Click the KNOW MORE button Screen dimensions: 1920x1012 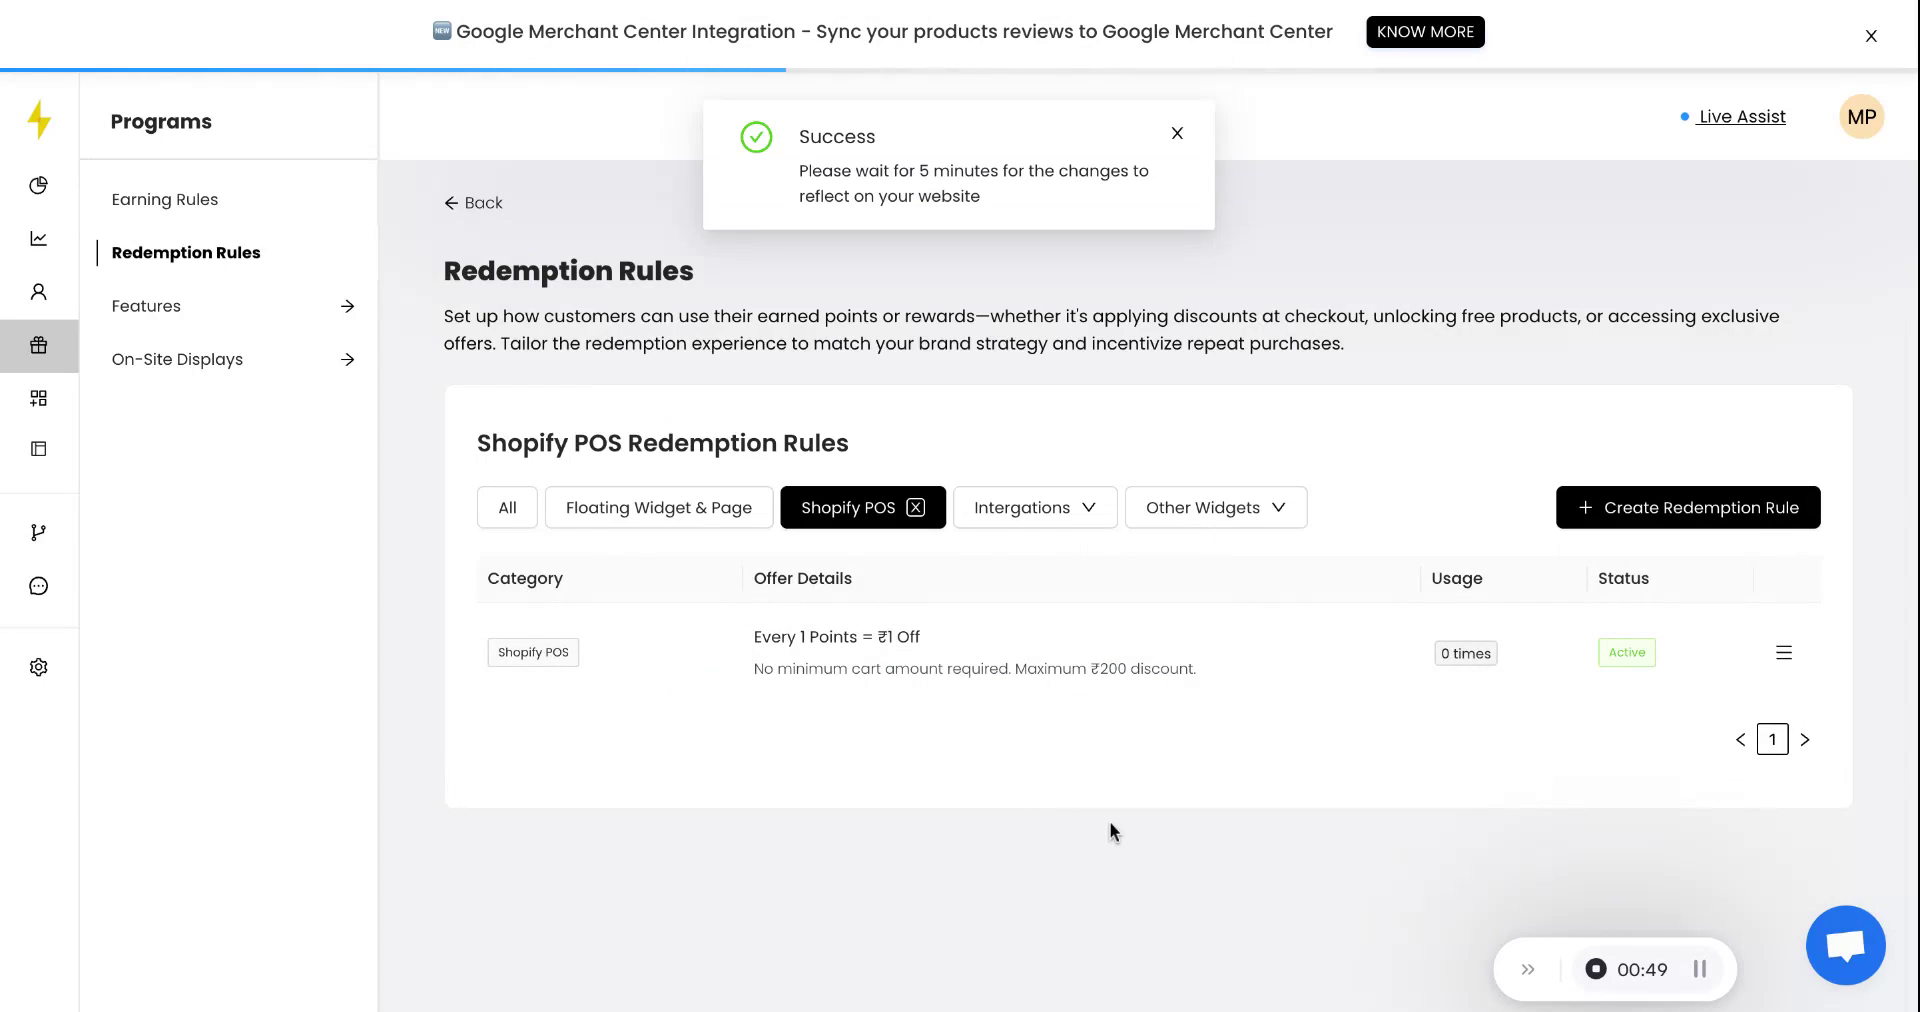click(1424, 32)
